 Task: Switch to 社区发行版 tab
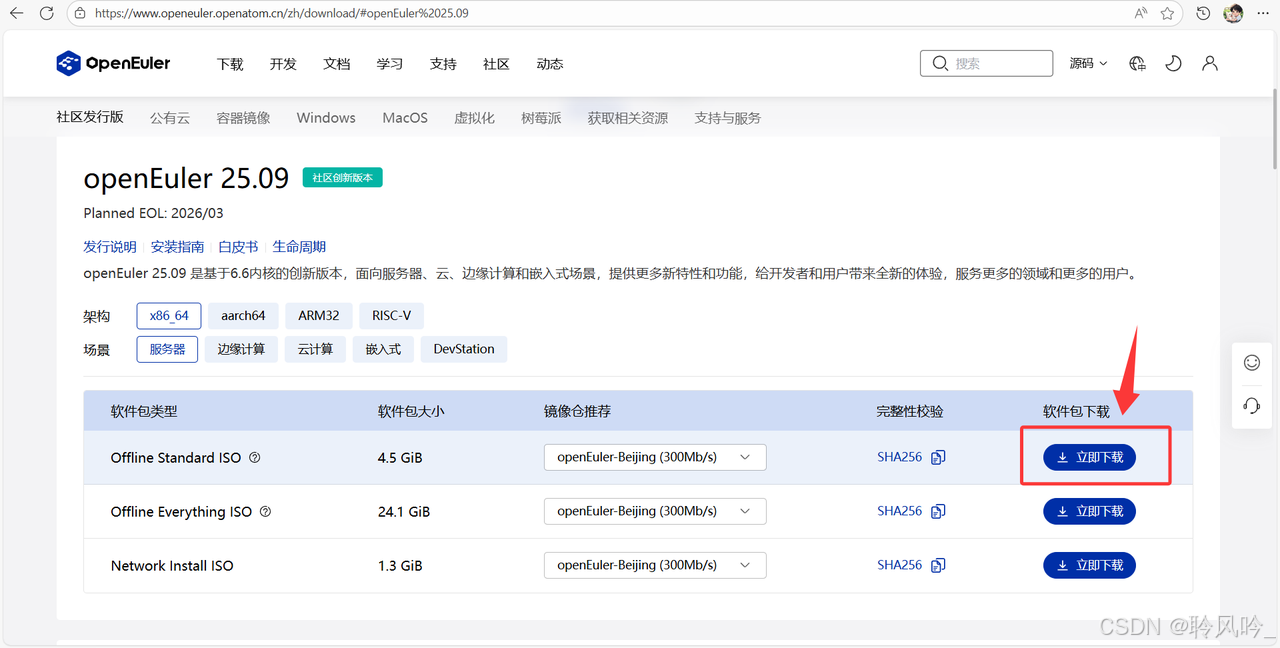coord(90,117)
